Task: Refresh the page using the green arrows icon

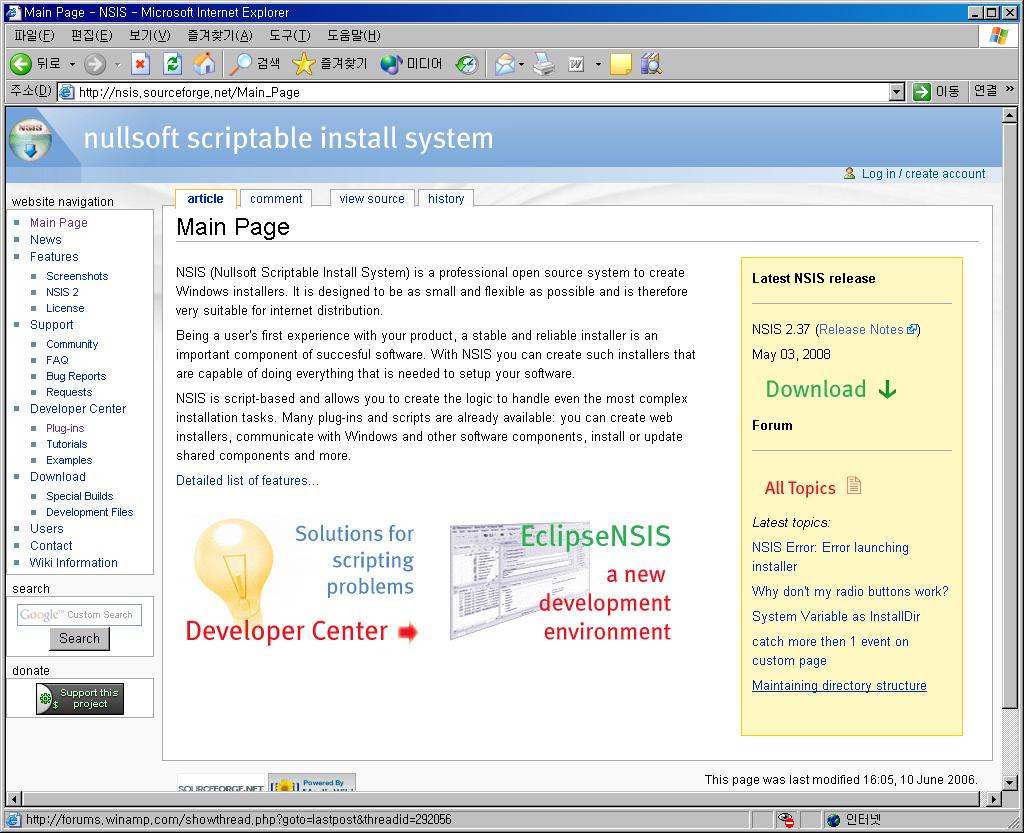Action: coord(172,63)
